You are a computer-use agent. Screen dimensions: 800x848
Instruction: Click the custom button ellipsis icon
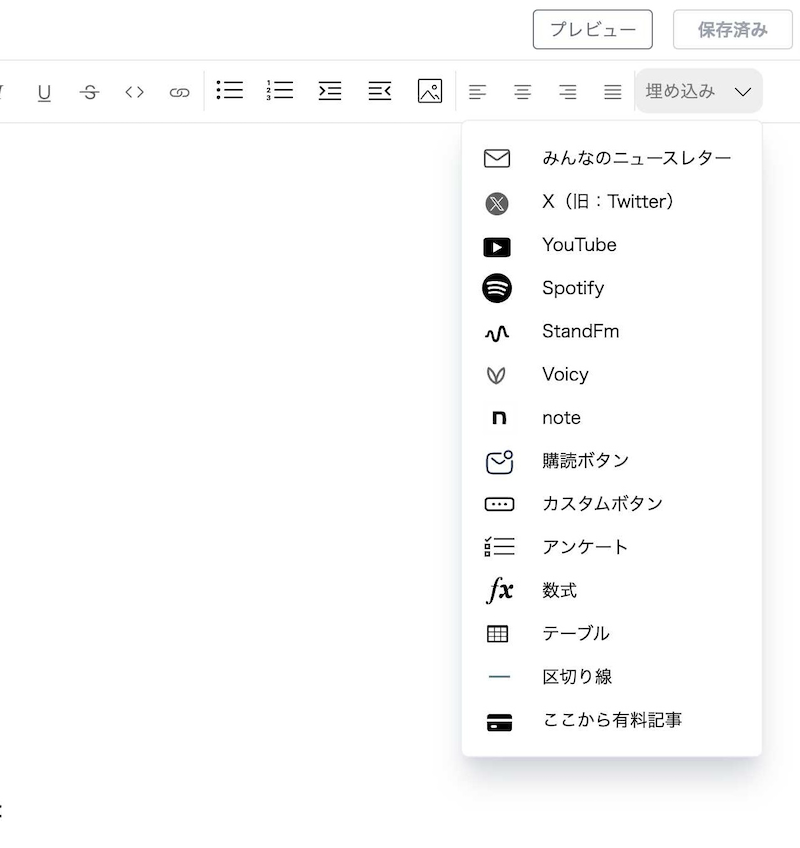[499, 505]
